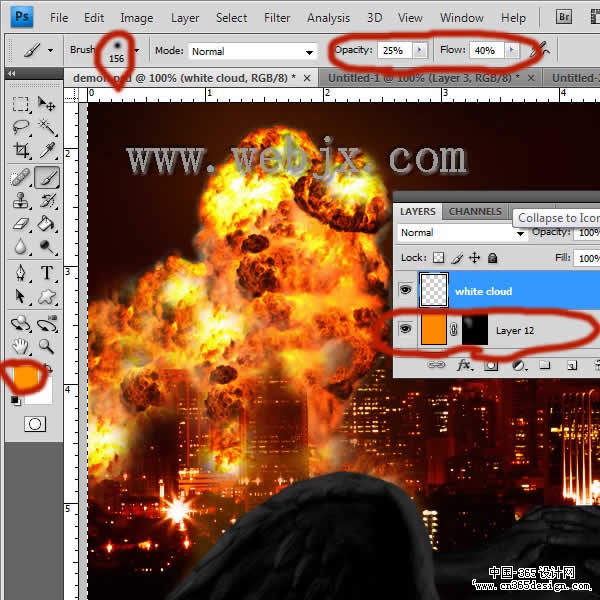
Task: Create new fill or adjustment layer
Action: point(518,365)
